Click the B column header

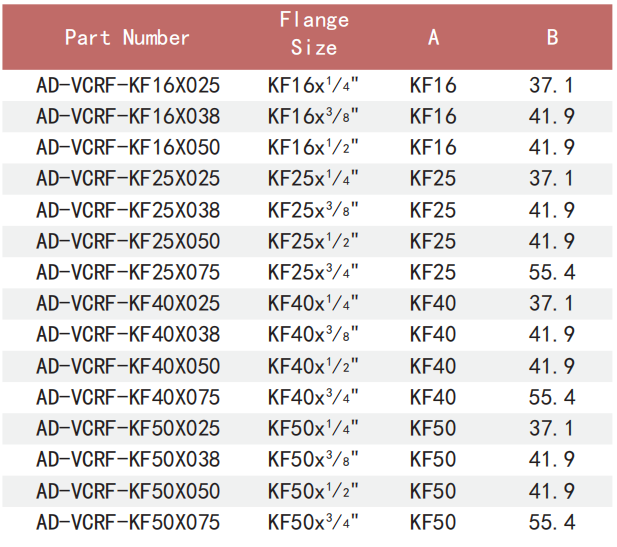click(x=552, y=38)
